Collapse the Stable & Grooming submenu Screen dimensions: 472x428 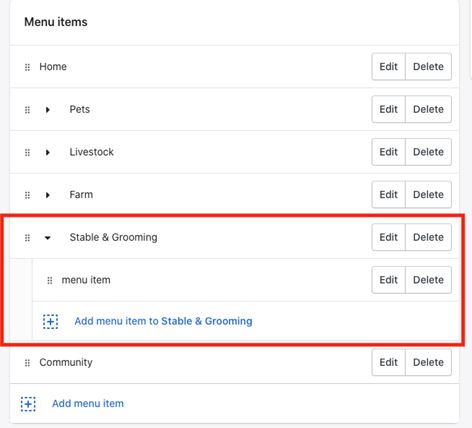tap(48, 238)
